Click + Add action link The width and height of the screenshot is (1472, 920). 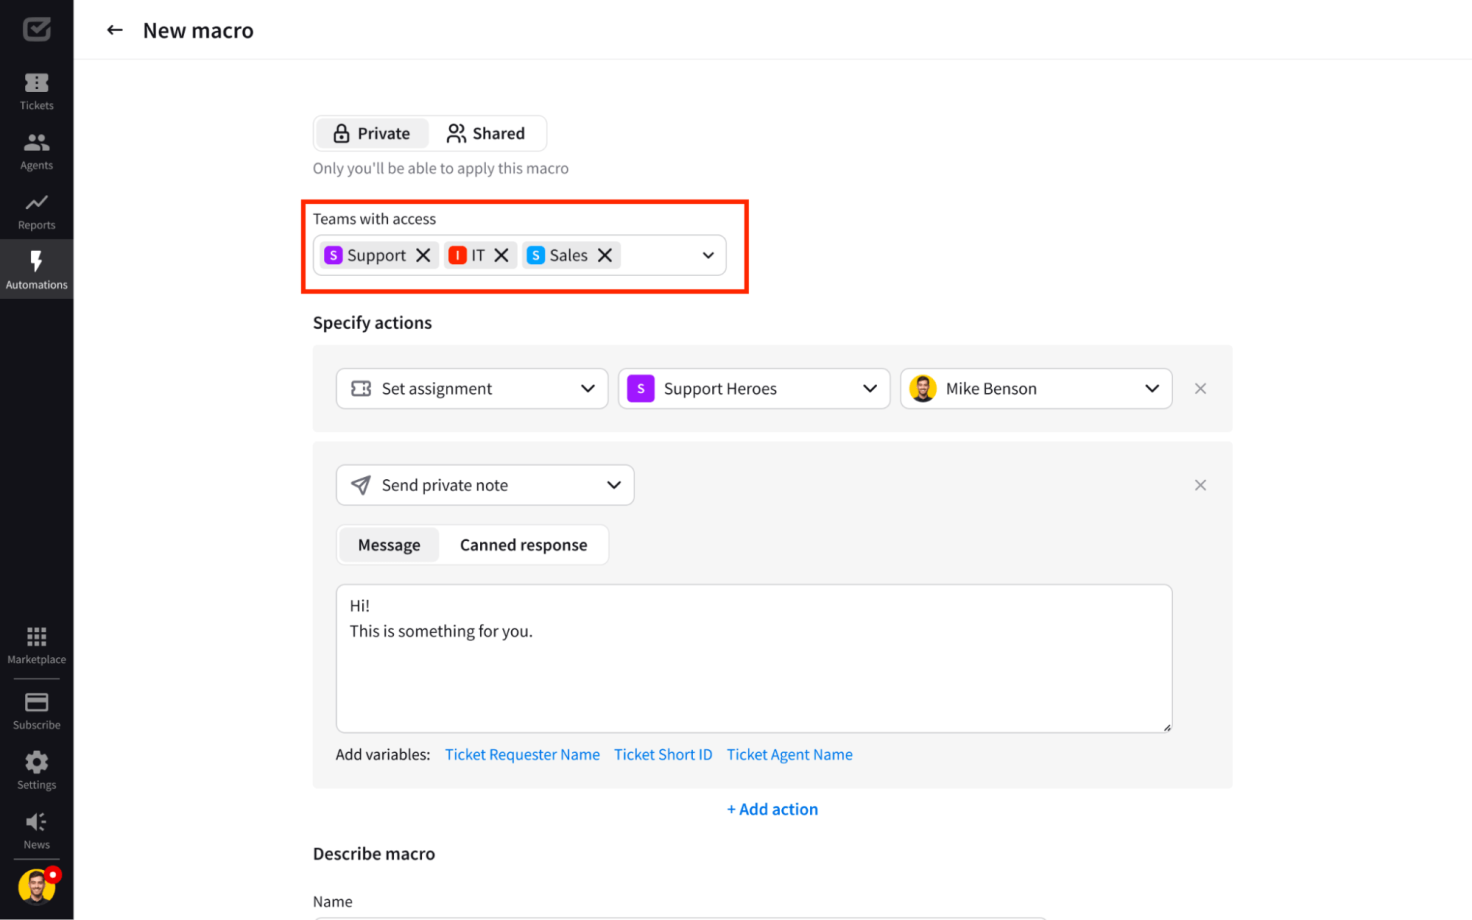(x=772, y=809)
